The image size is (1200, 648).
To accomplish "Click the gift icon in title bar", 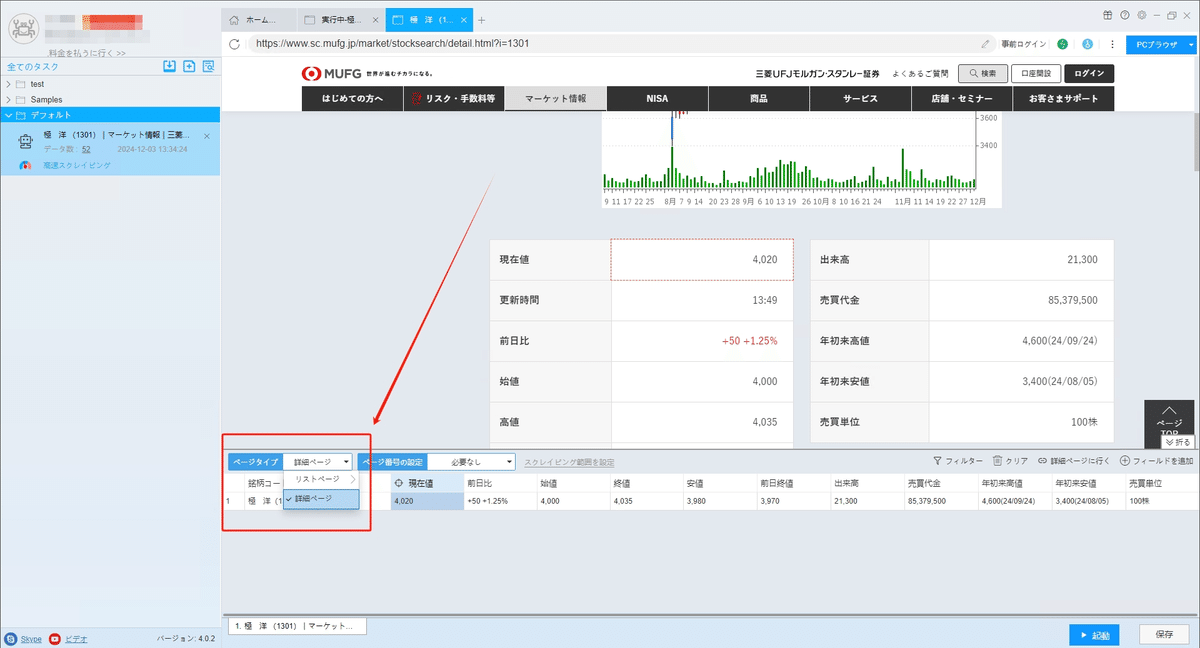I will (x=1108, y=15).
